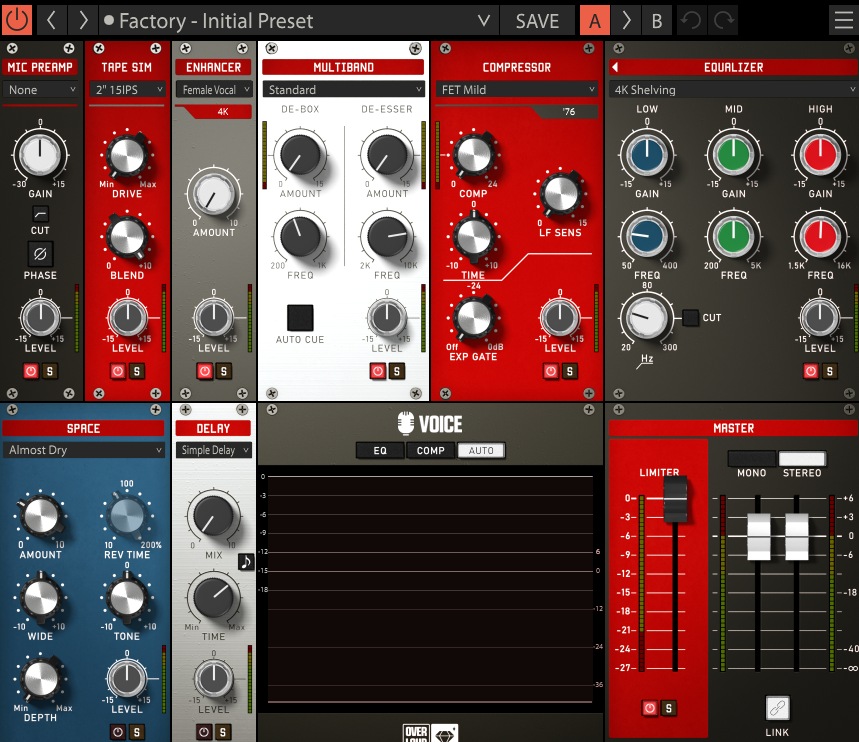The width and height of the screenshot is (859, 742).
Task: Solo the Space module
Action: [x=137, y=732]
